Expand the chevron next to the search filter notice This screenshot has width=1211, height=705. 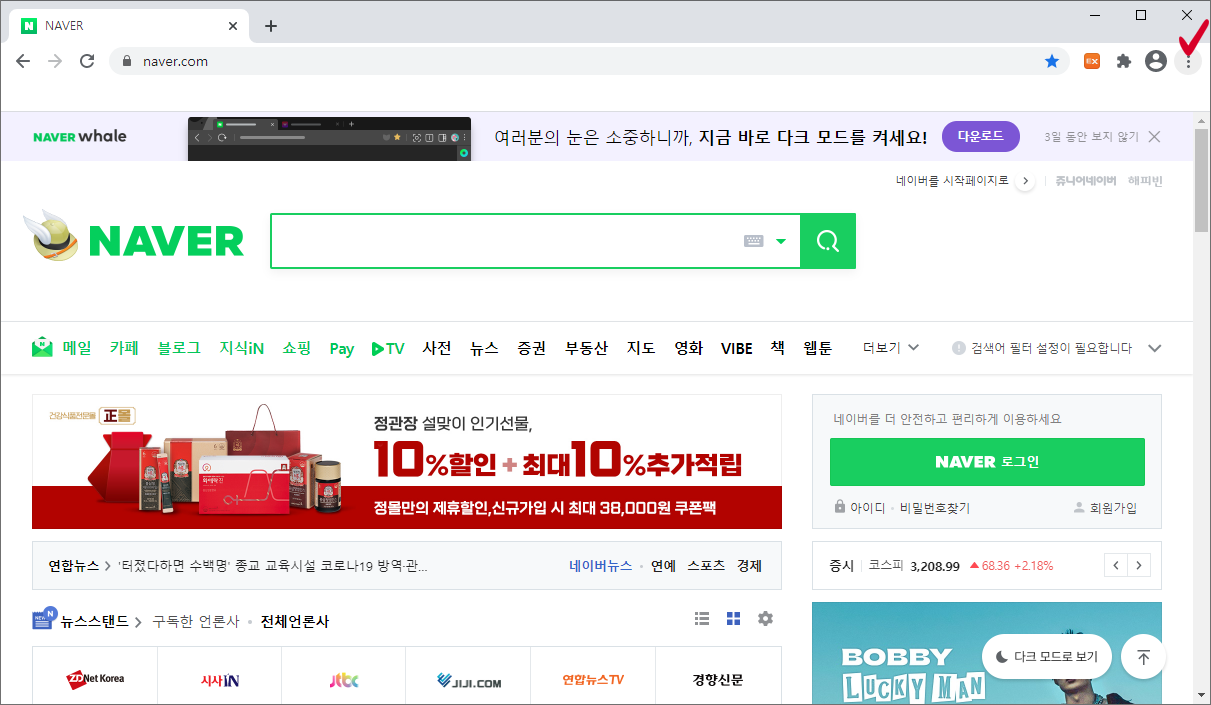coord(1155,348)
